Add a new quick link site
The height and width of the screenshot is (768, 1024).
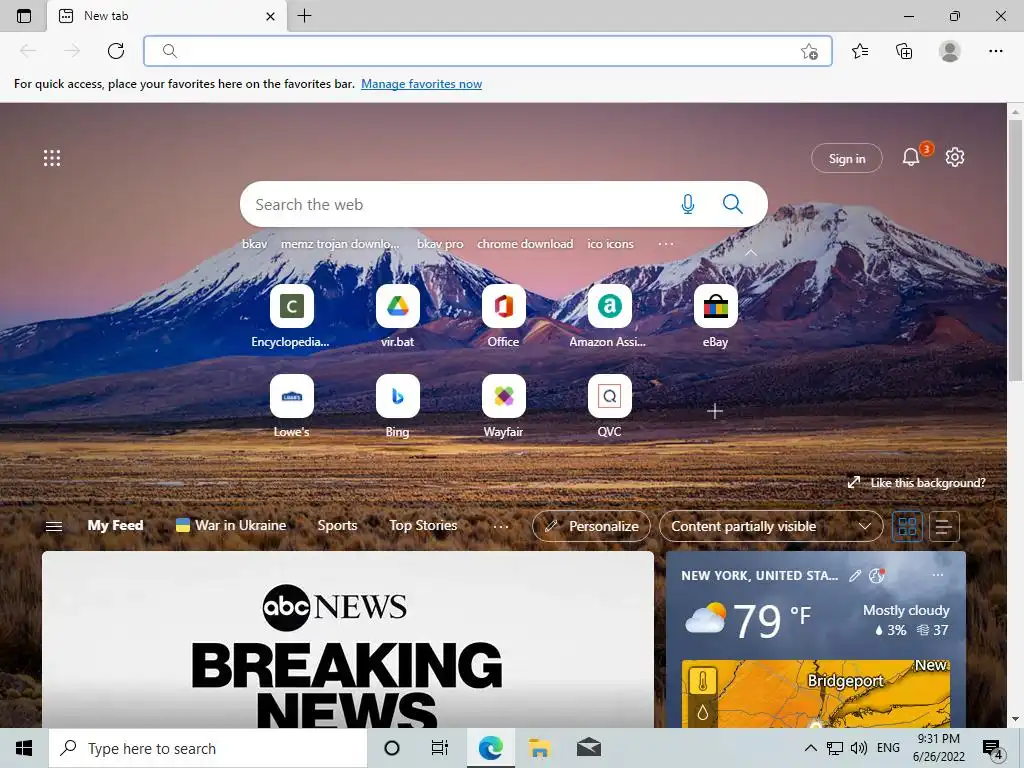[714, 411]
